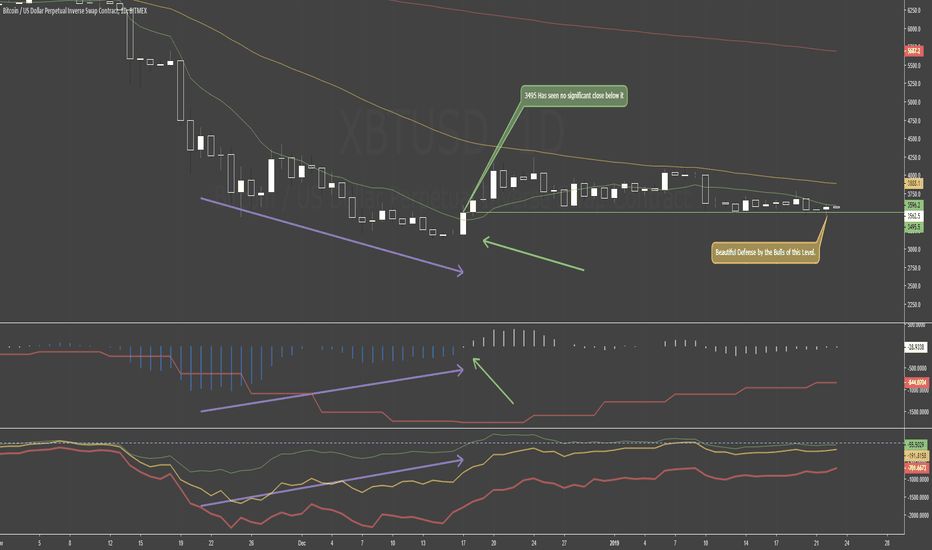Select the yellow 'Beautiful Defense by the Bulls' callout

[x=766, y=252]
